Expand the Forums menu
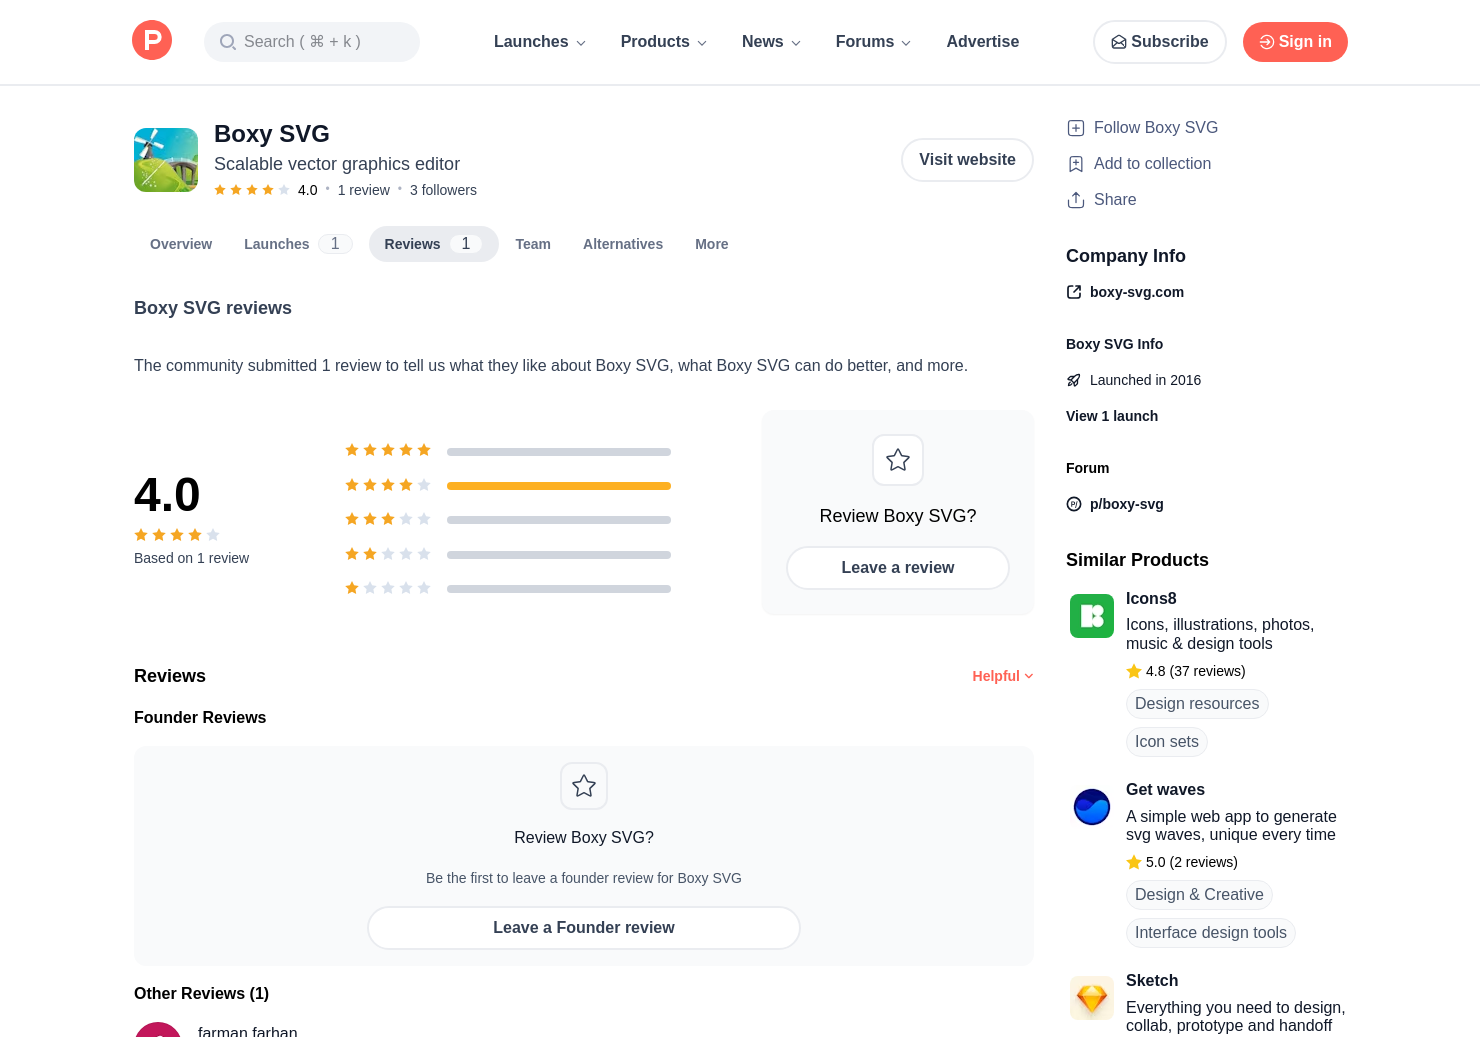Screen dimensions: 1480x1037 point(873,42)
